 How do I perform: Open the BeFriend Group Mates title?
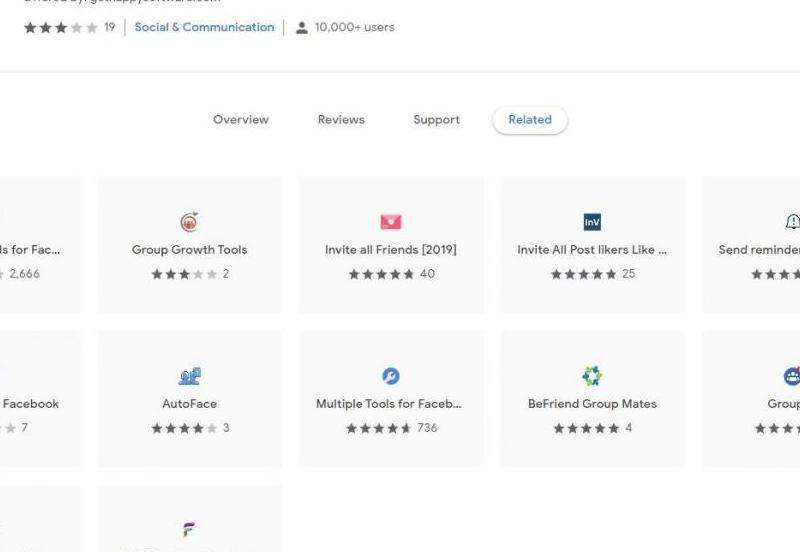592,404
